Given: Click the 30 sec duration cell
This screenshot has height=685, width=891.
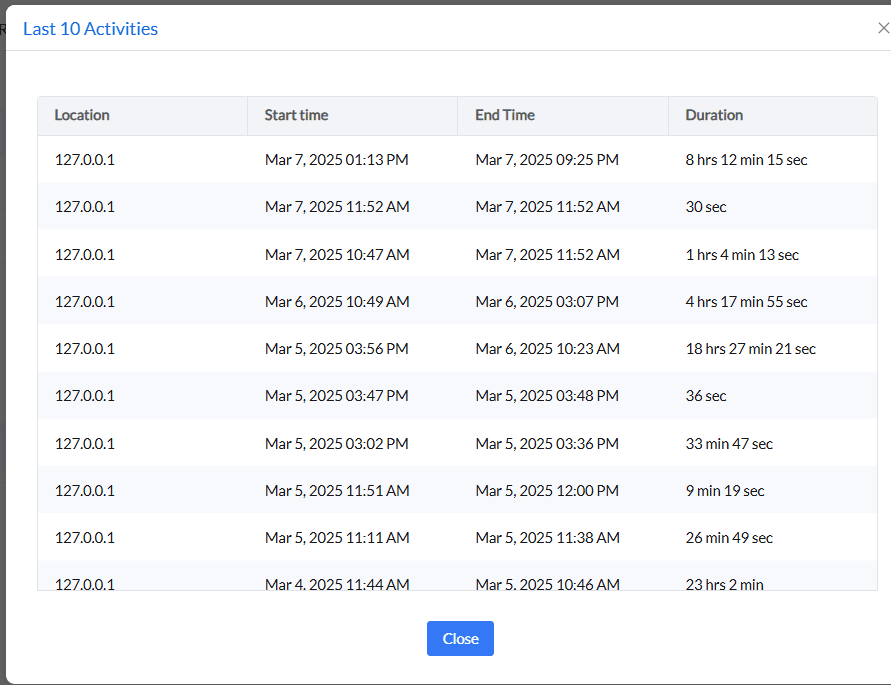Looking at the screenshot, I should [x=706, y=207].
